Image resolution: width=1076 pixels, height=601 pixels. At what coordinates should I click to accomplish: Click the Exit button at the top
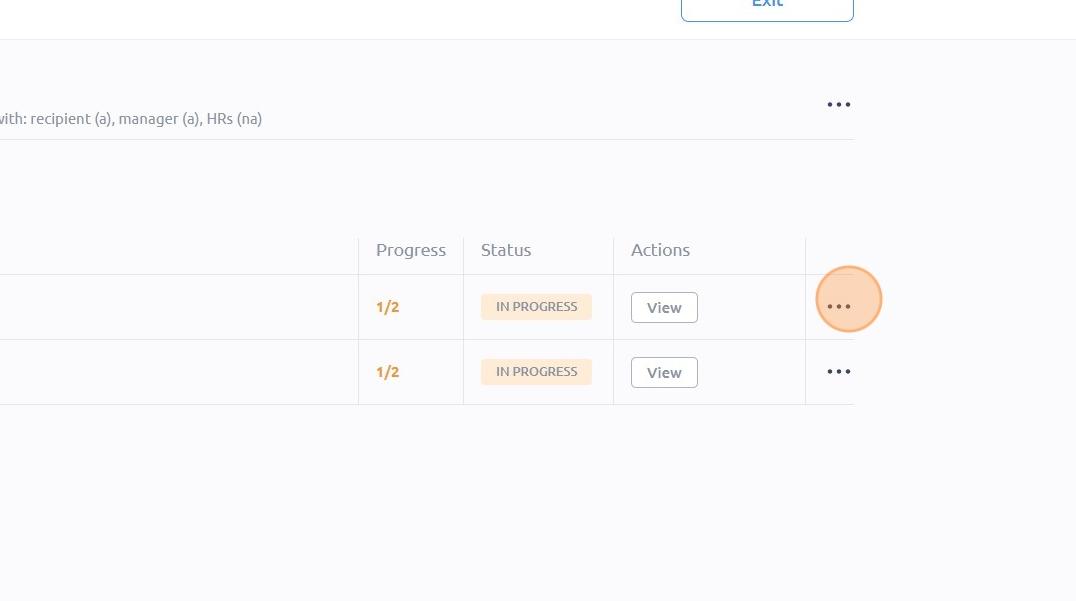point(767,7)
